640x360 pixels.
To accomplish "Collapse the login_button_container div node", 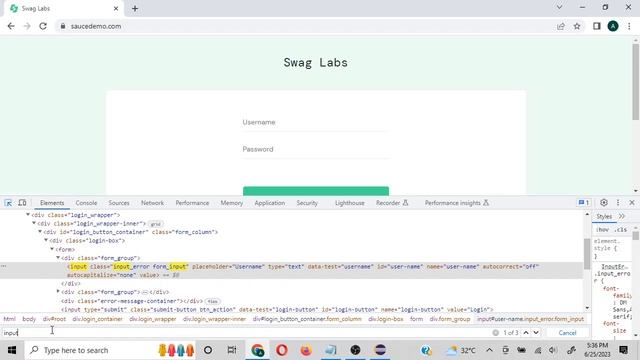I will (40, 232).
